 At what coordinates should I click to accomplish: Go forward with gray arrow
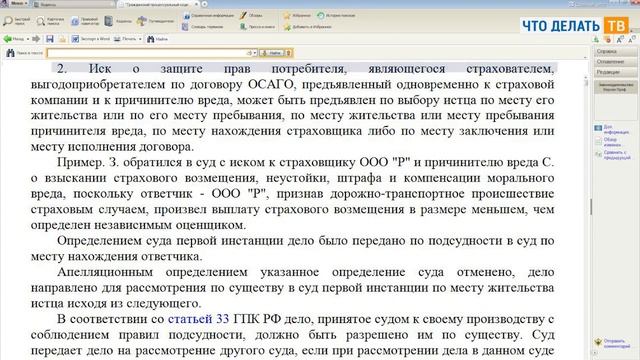(x=36, y=39)
